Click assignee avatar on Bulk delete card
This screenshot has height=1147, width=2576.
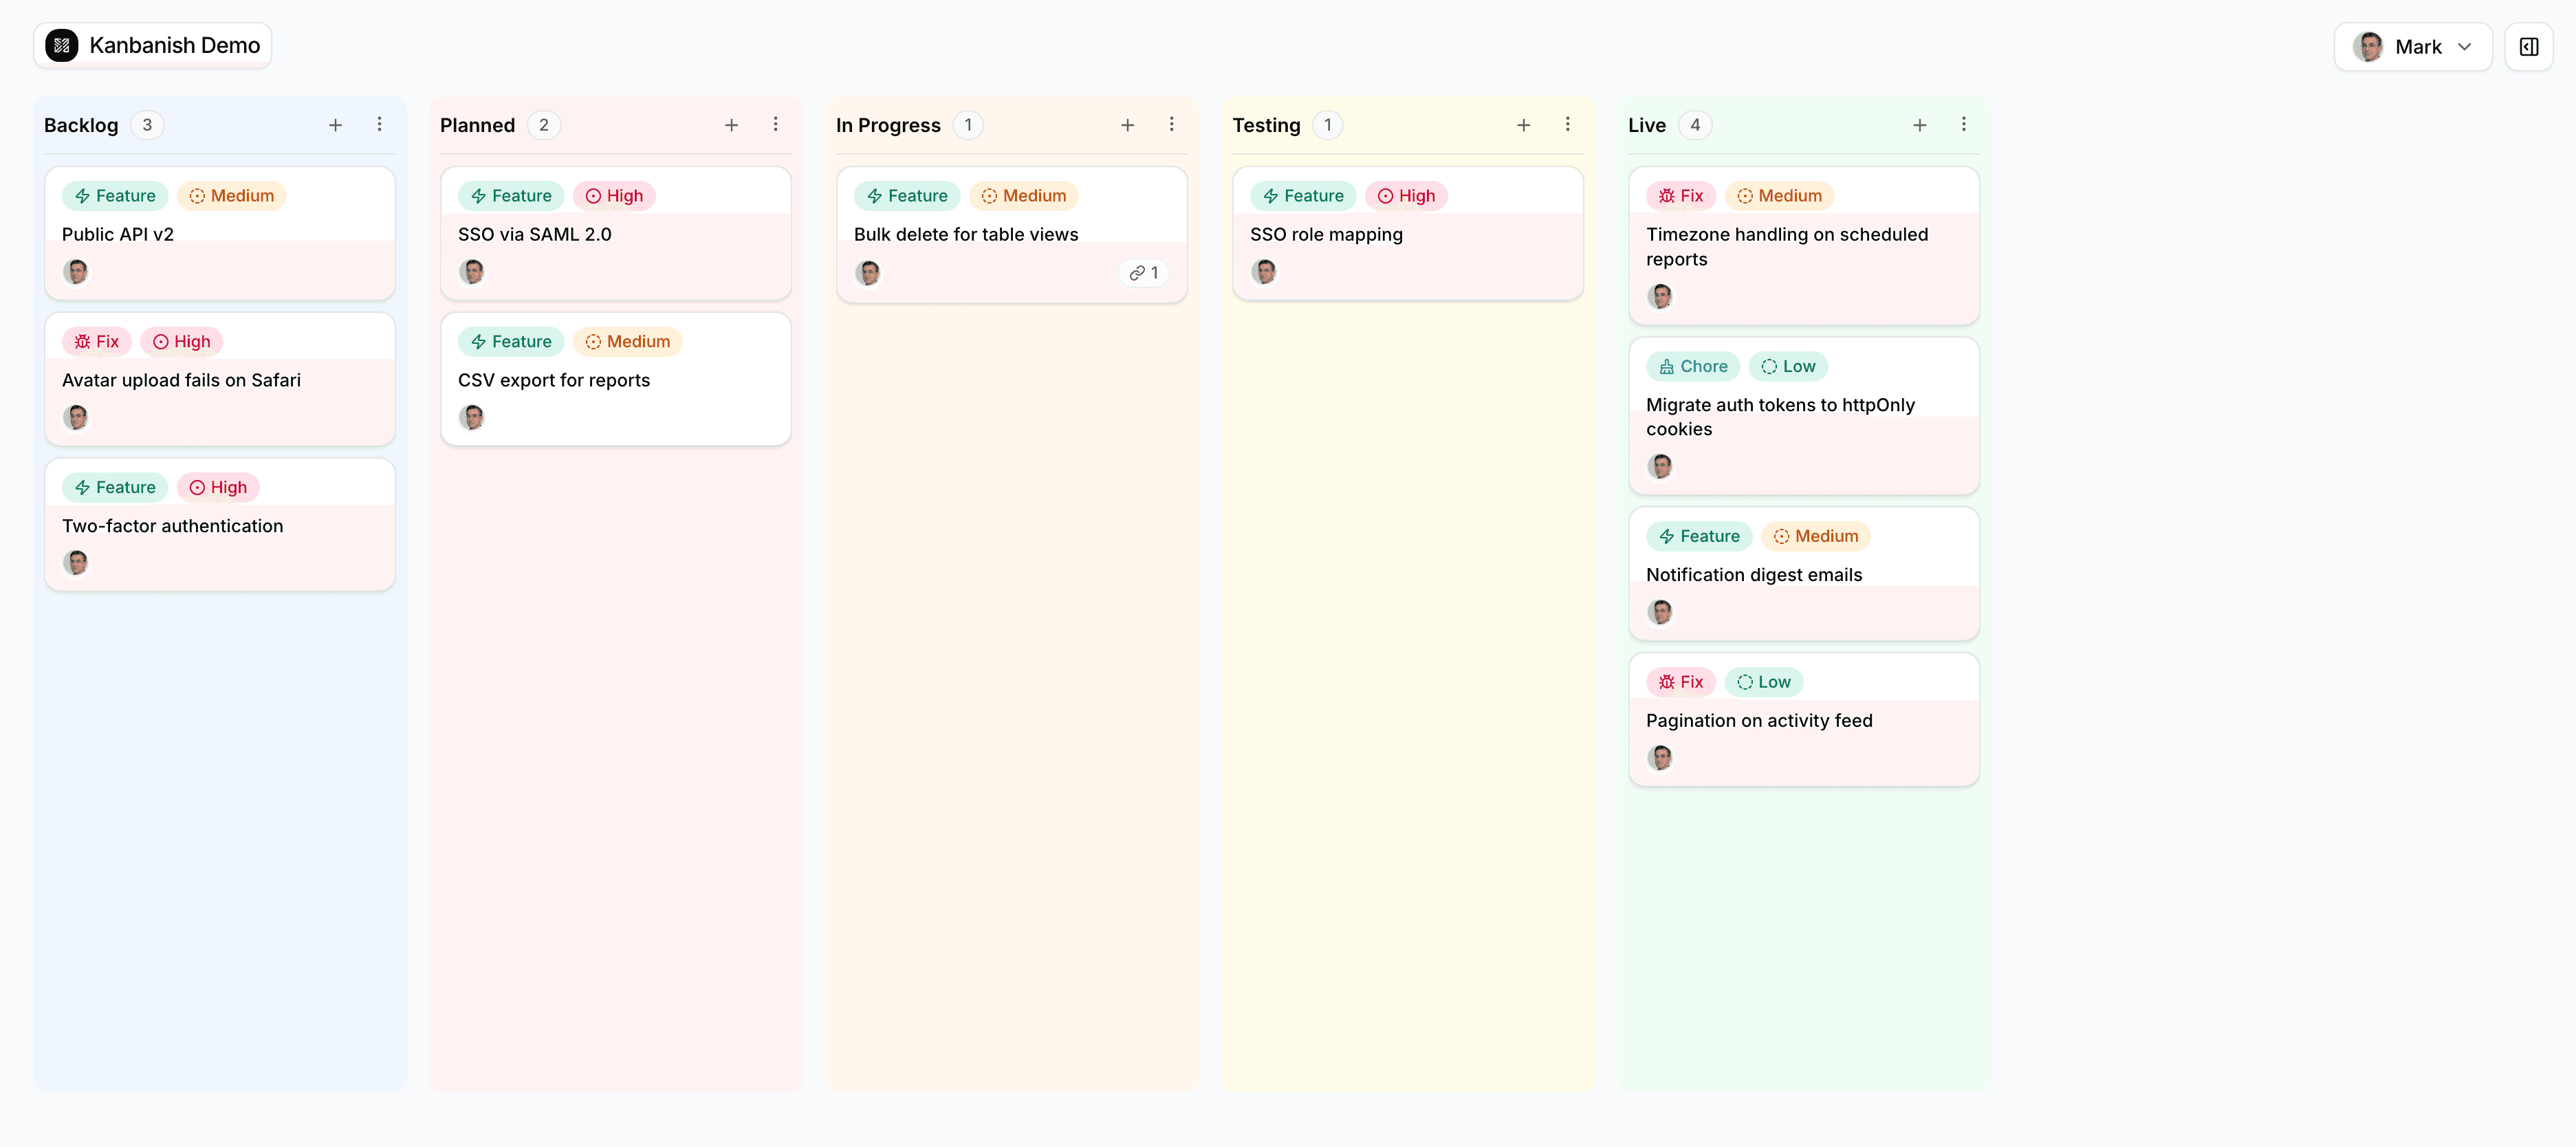click(x=868, y=273)
